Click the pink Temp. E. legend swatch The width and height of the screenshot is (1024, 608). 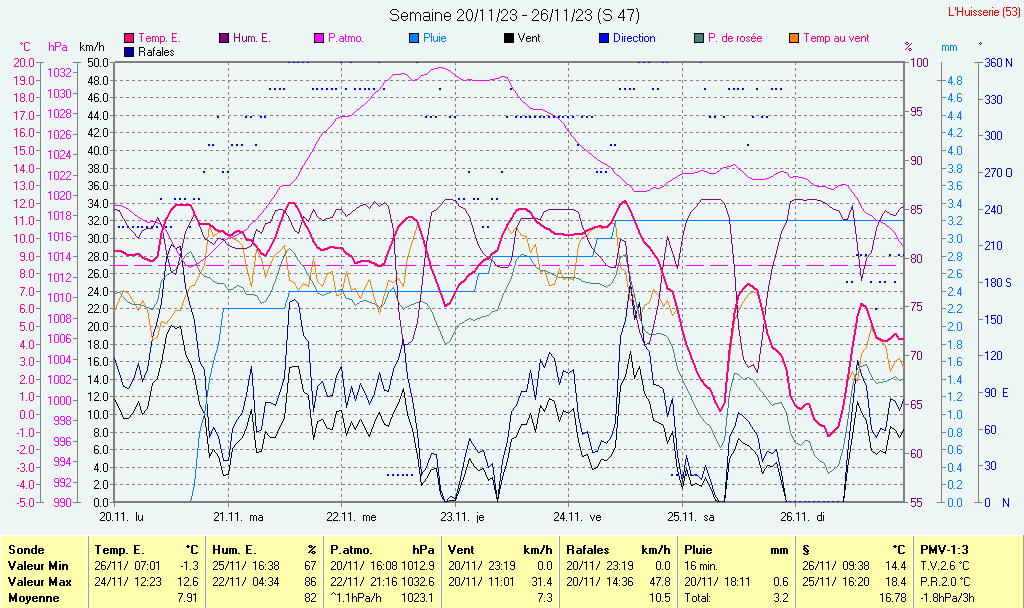tap(129, 39)
